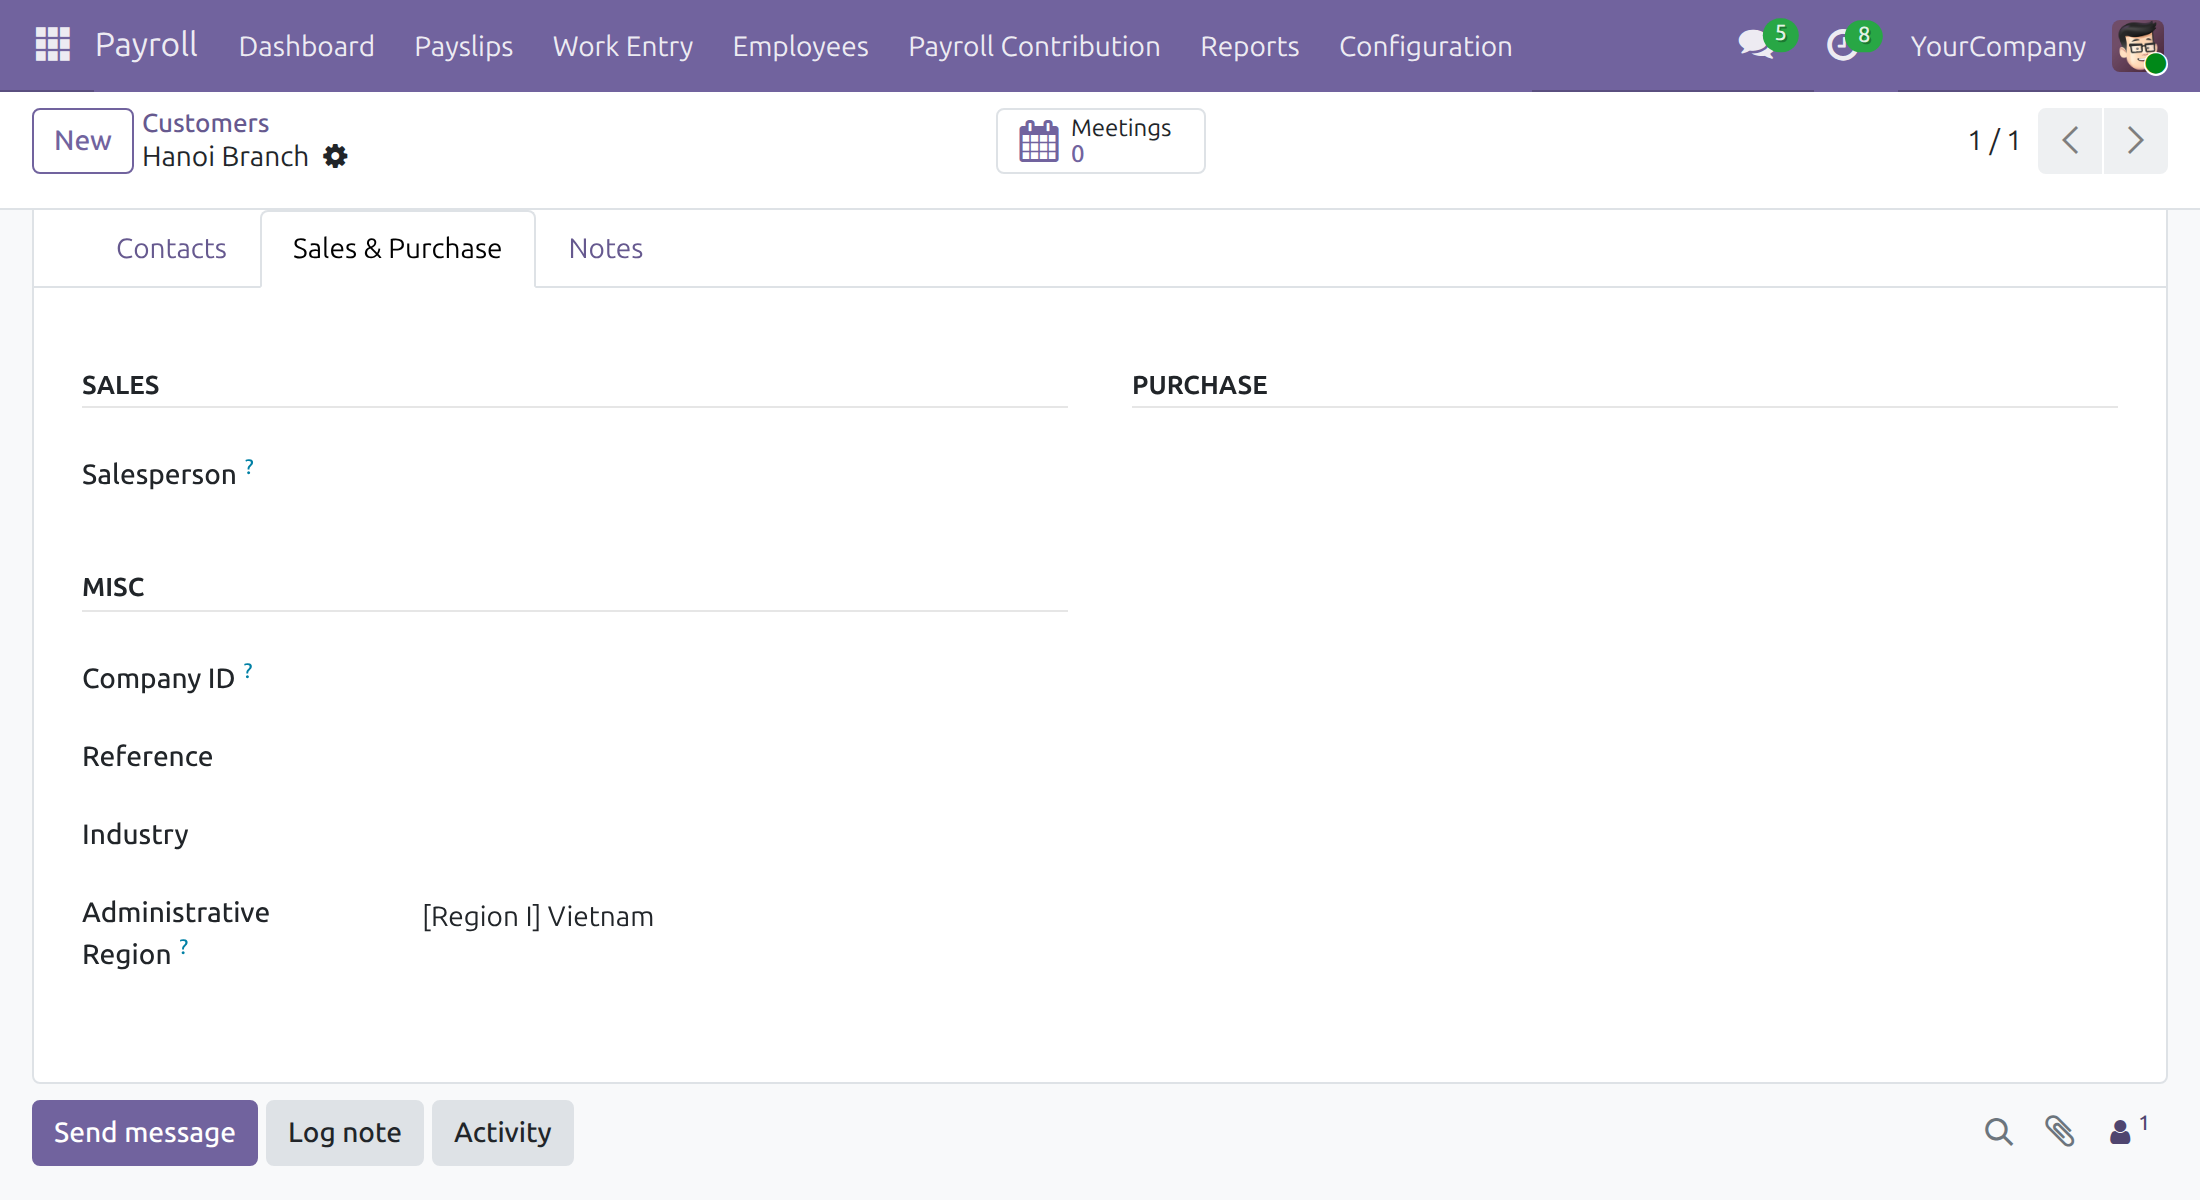
Task: Open the Reports menu
Action: point(1250,46)
